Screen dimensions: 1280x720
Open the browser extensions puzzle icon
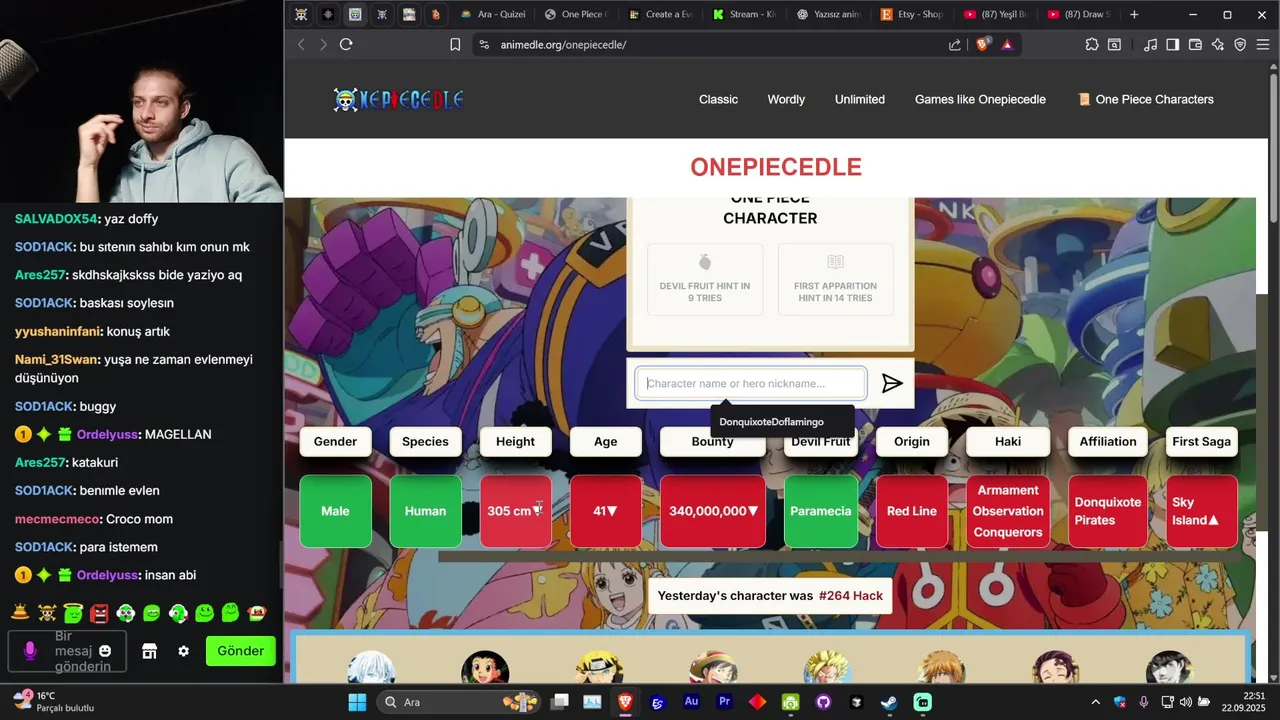click(1092, 44)
